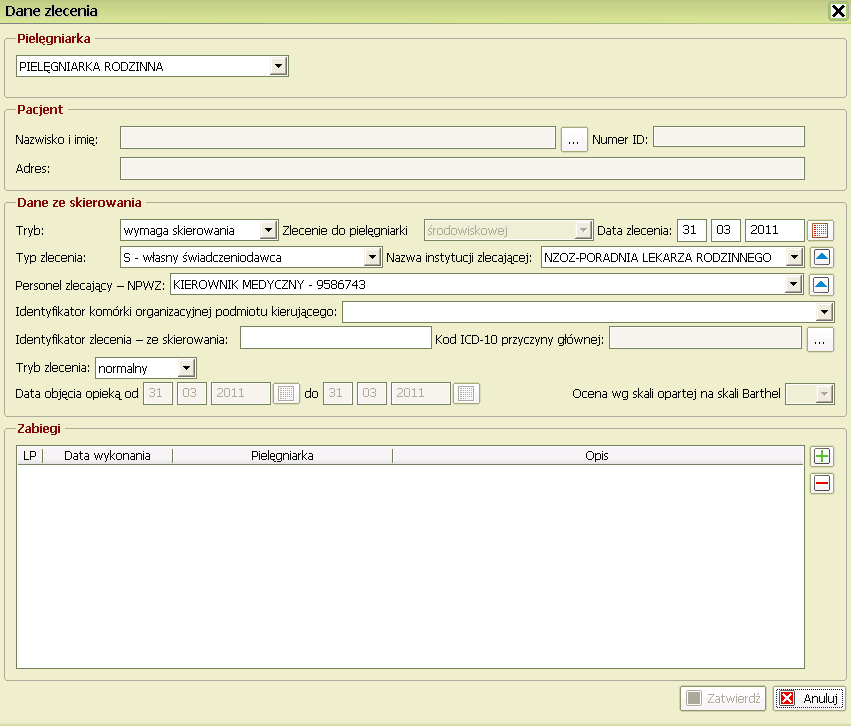Click the Data zlecenia month field '03'
The height and width of the screenshot is (726, 851).
click(x=726, y=230)
